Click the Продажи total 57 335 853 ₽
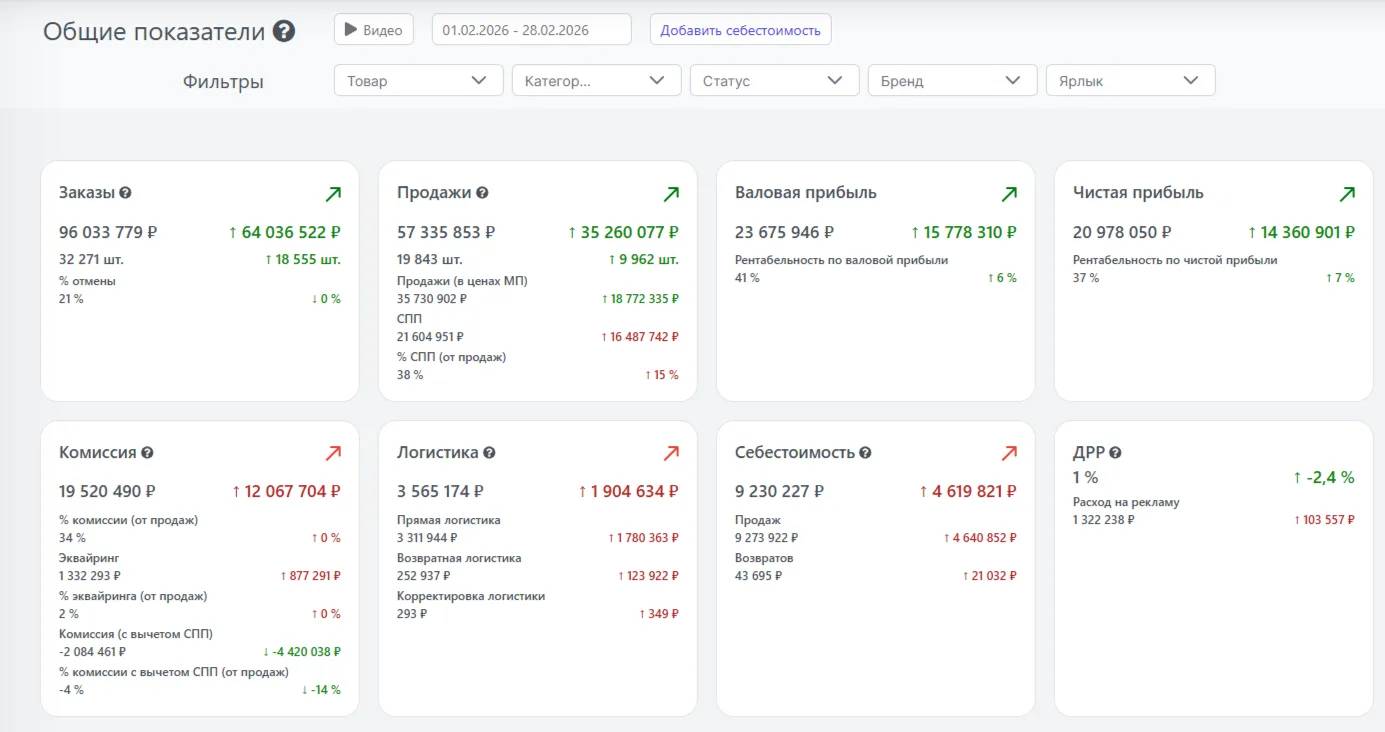This screenshot has height=732, width=1385. pos(446,233)
